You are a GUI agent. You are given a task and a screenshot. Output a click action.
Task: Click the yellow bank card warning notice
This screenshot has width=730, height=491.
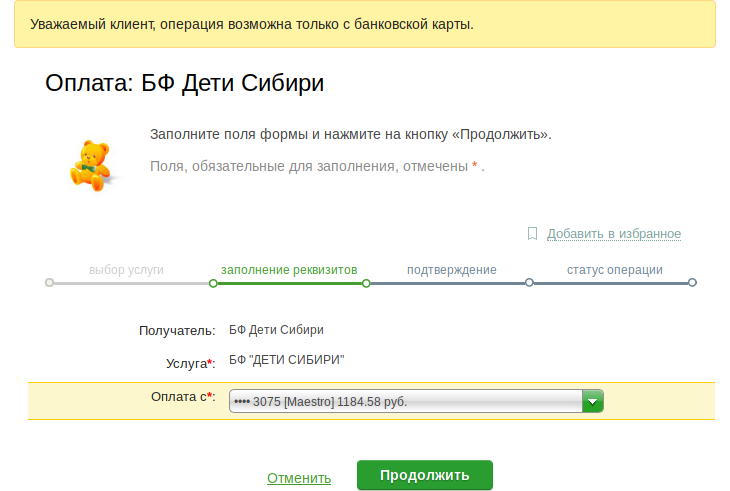coord(365,24)
